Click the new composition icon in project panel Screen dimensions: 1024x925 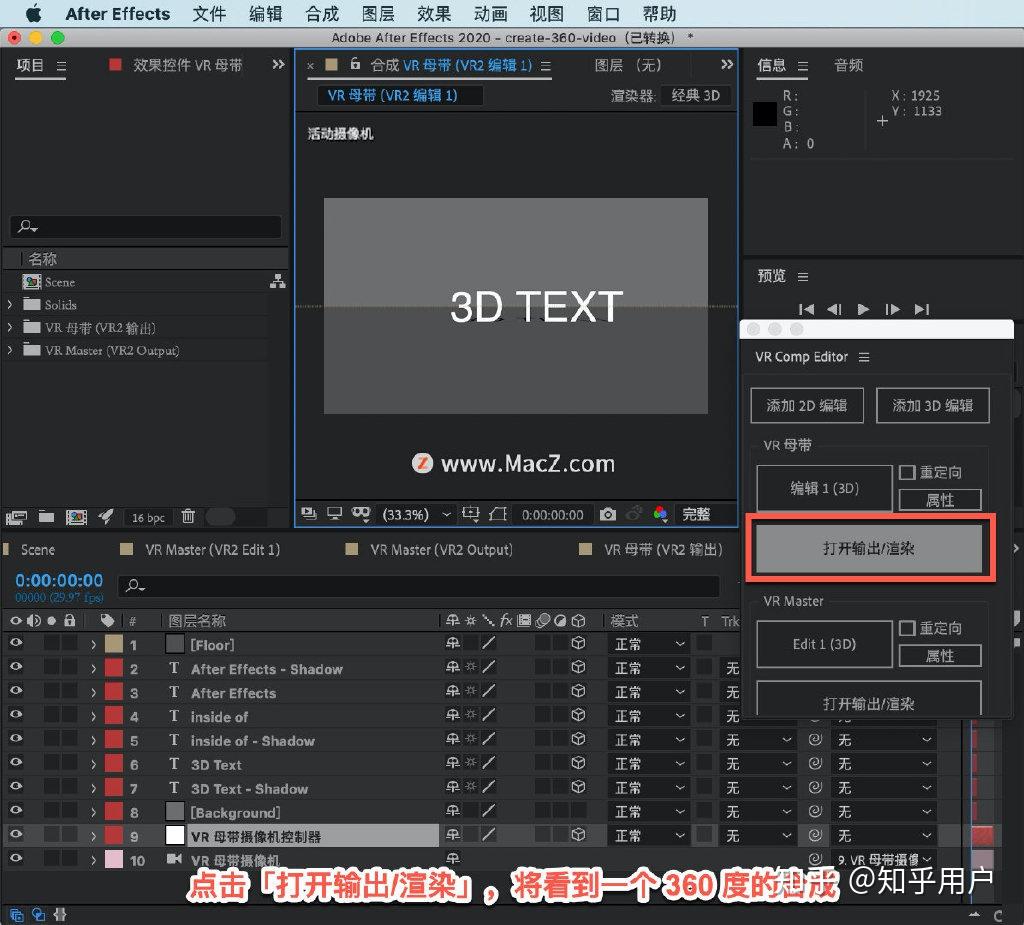76,516
